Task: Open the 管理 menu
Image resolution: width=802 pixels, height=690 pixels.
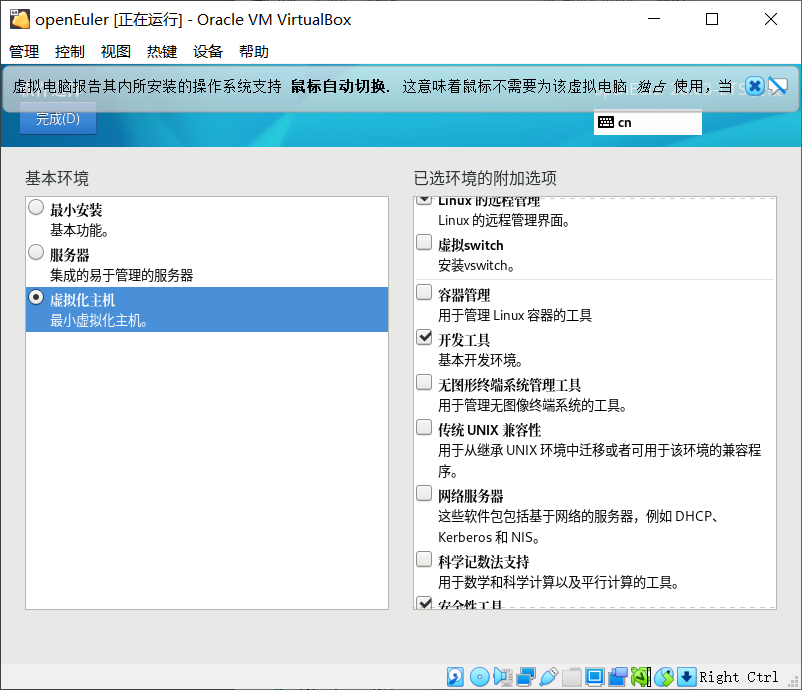Action: tap(24, 52)
